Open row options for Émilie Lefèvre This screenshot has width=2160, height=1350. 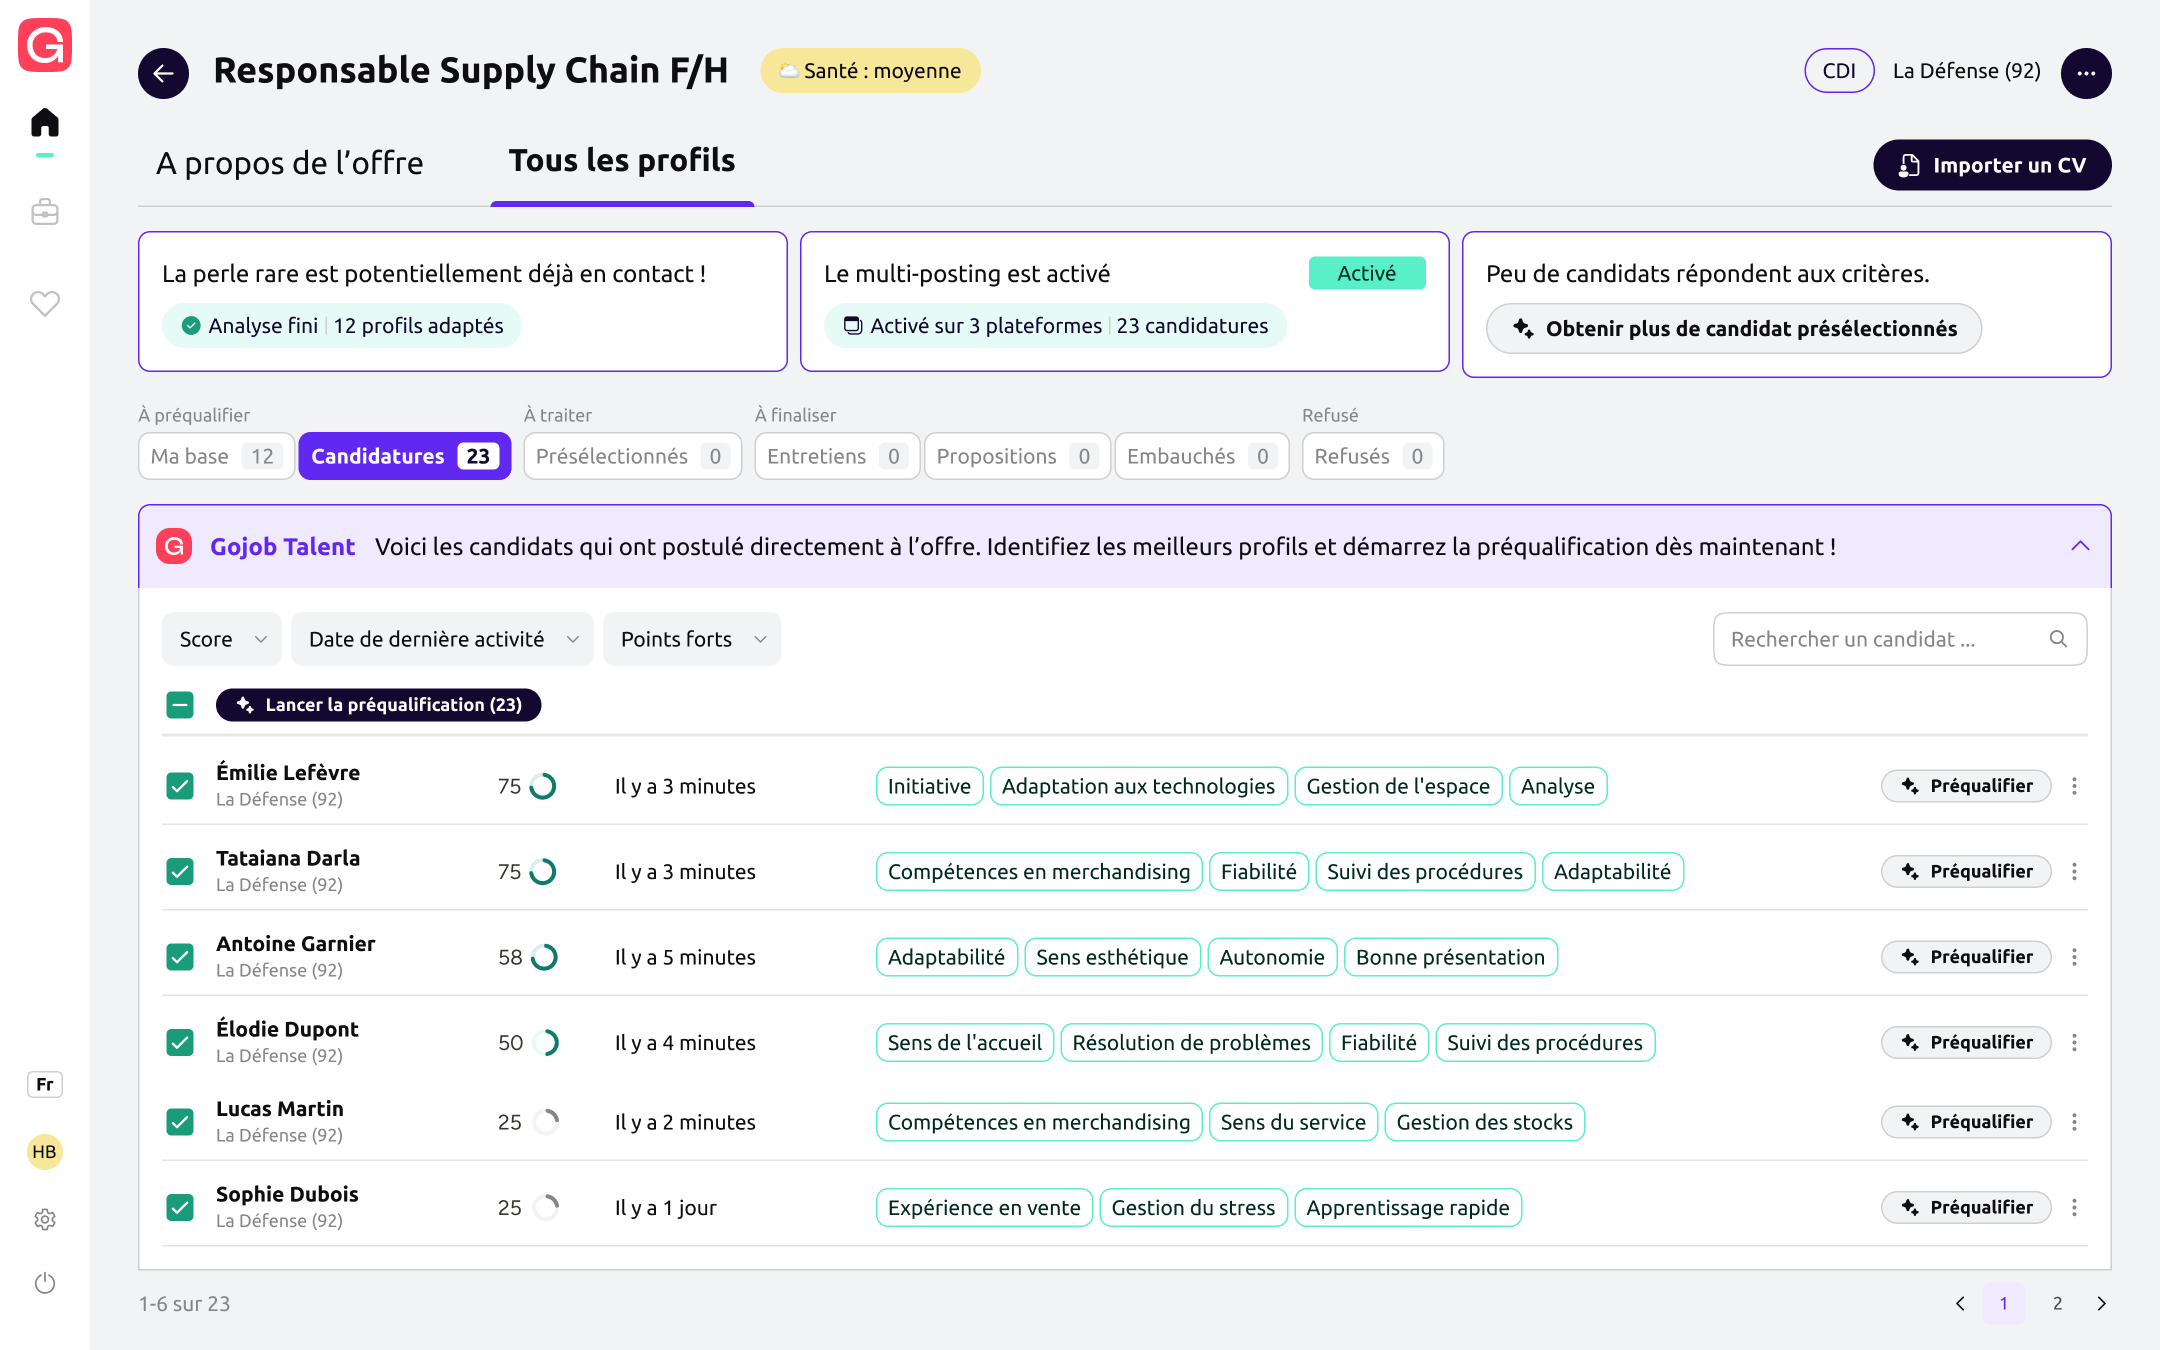(x=2074, y=786)
